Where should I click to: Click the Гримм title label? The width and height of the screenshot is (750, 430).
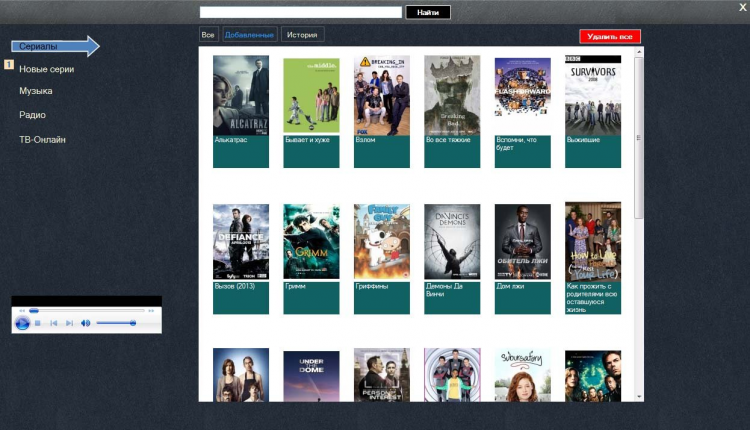[x=295, y=286]
